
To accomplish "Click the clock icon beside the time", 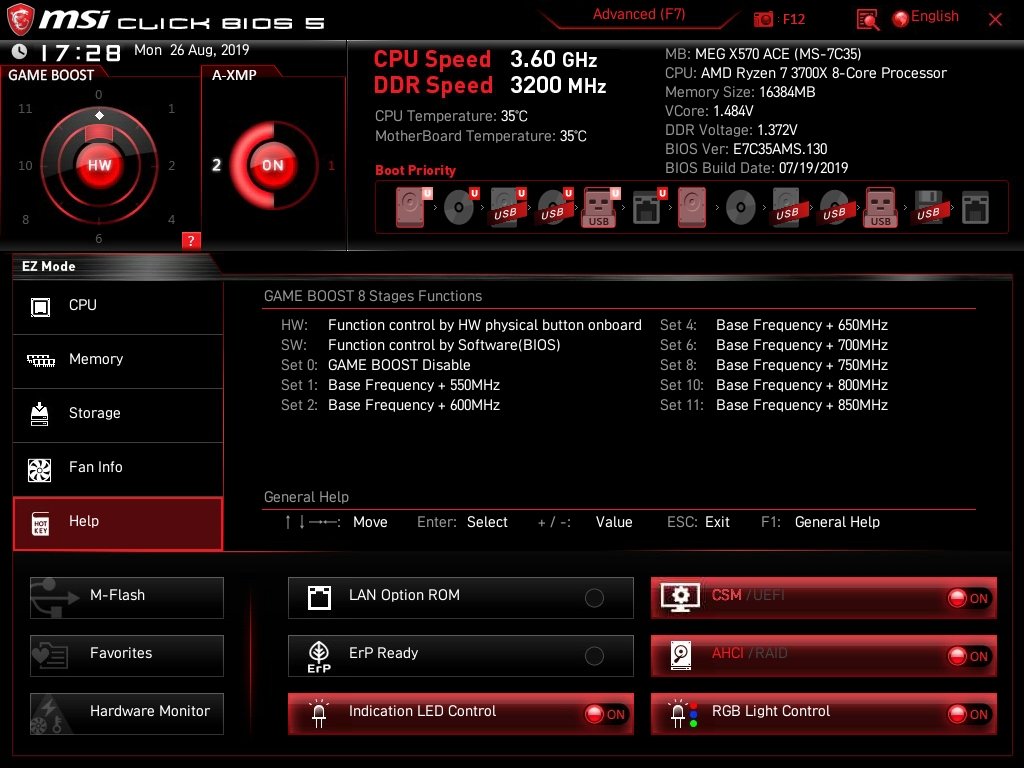I will [20, 51].
